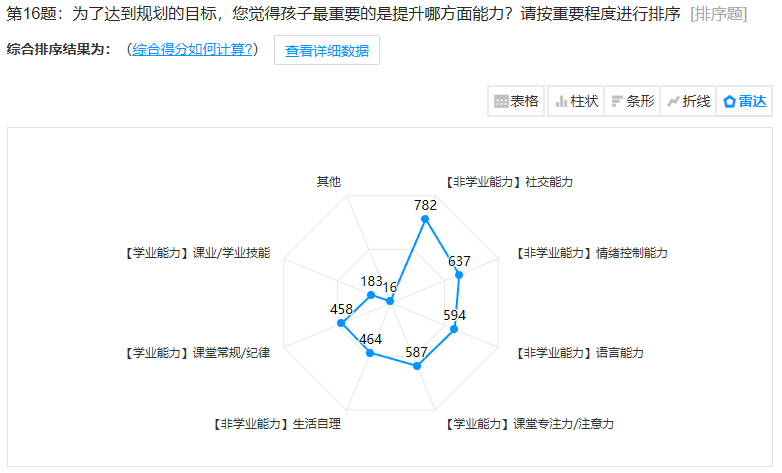Click the column chart icon

pos(561,102)
